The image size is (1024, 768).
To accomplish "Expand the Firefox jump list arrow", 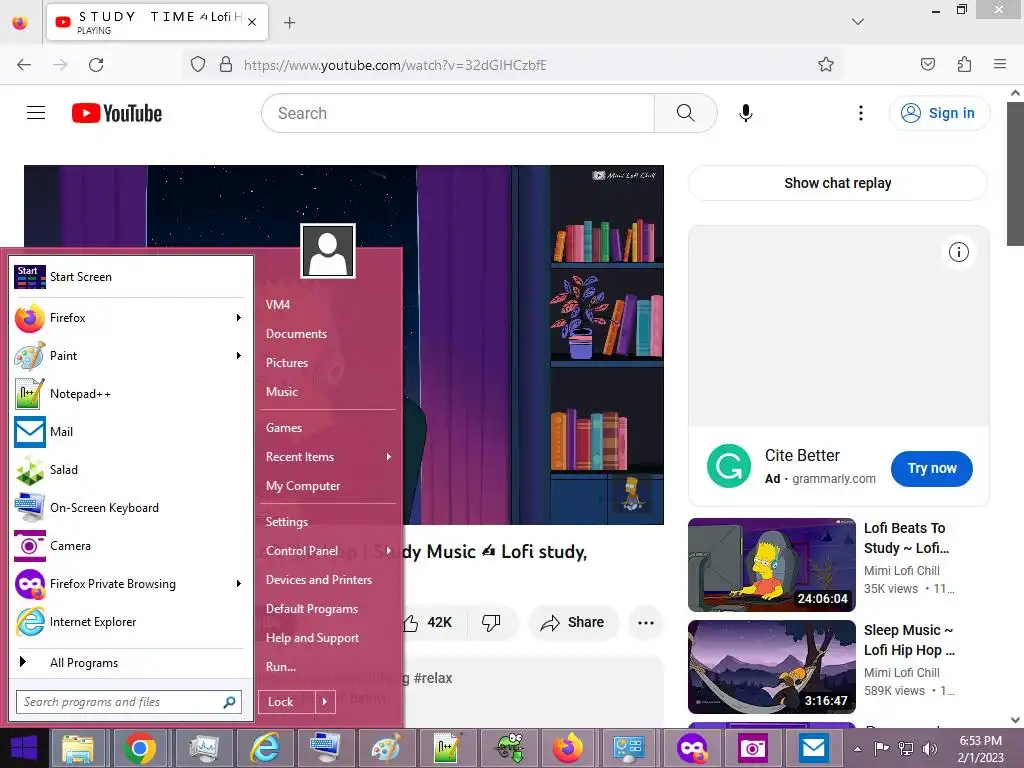I will (x=238, y=317).
